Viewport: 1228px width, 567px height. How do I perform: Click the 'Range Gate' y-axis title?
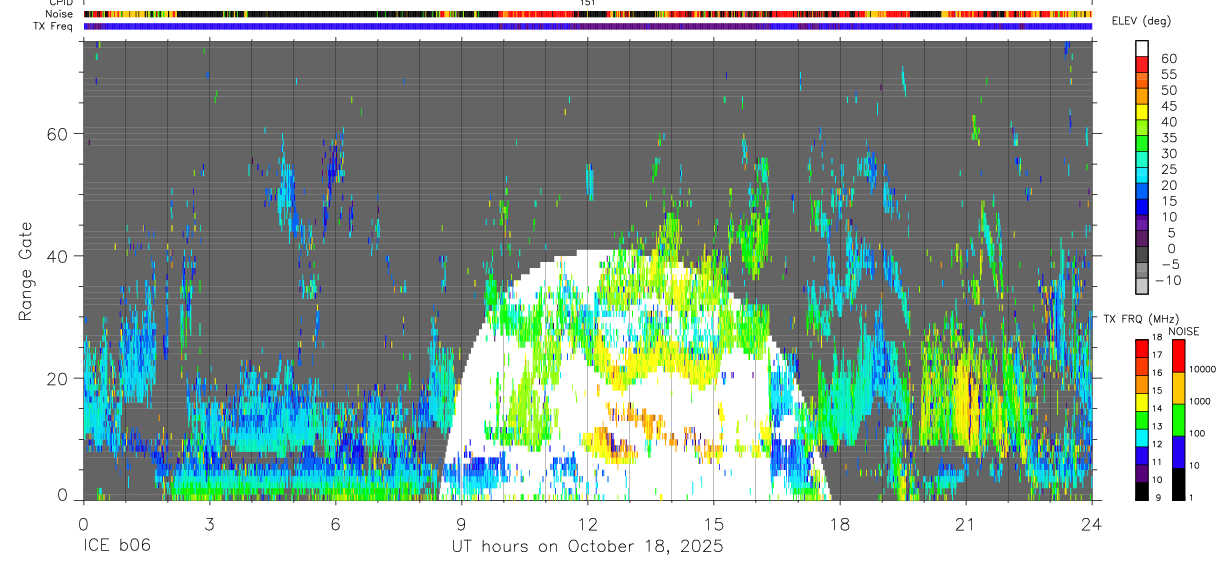27,271
